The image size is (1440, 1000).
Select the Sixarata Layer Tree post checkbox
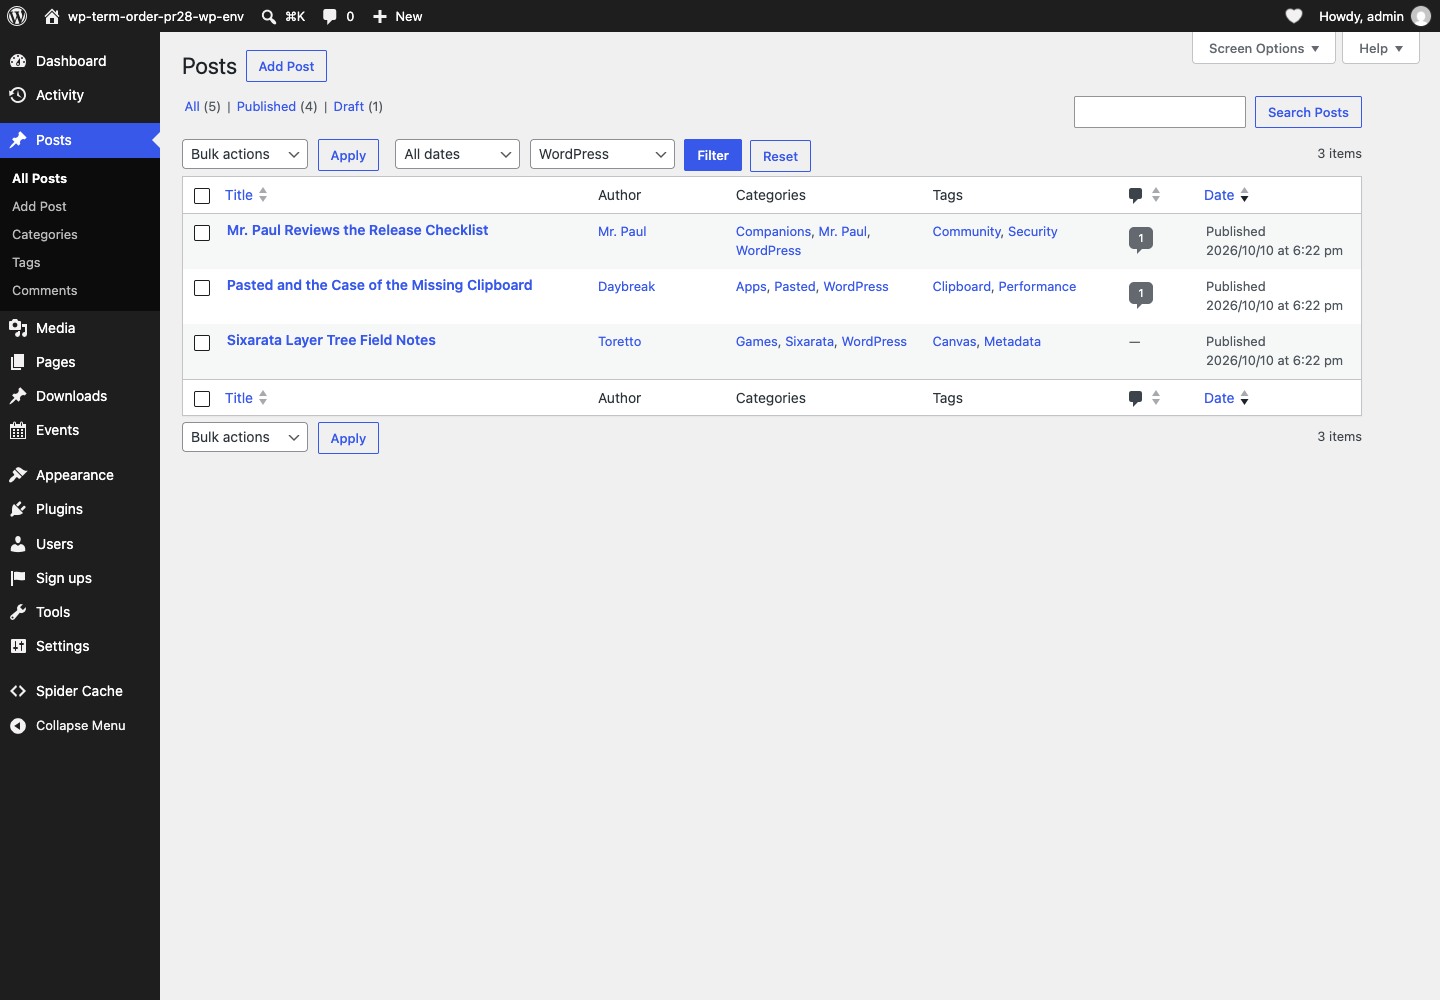click(x=202, y=343)
